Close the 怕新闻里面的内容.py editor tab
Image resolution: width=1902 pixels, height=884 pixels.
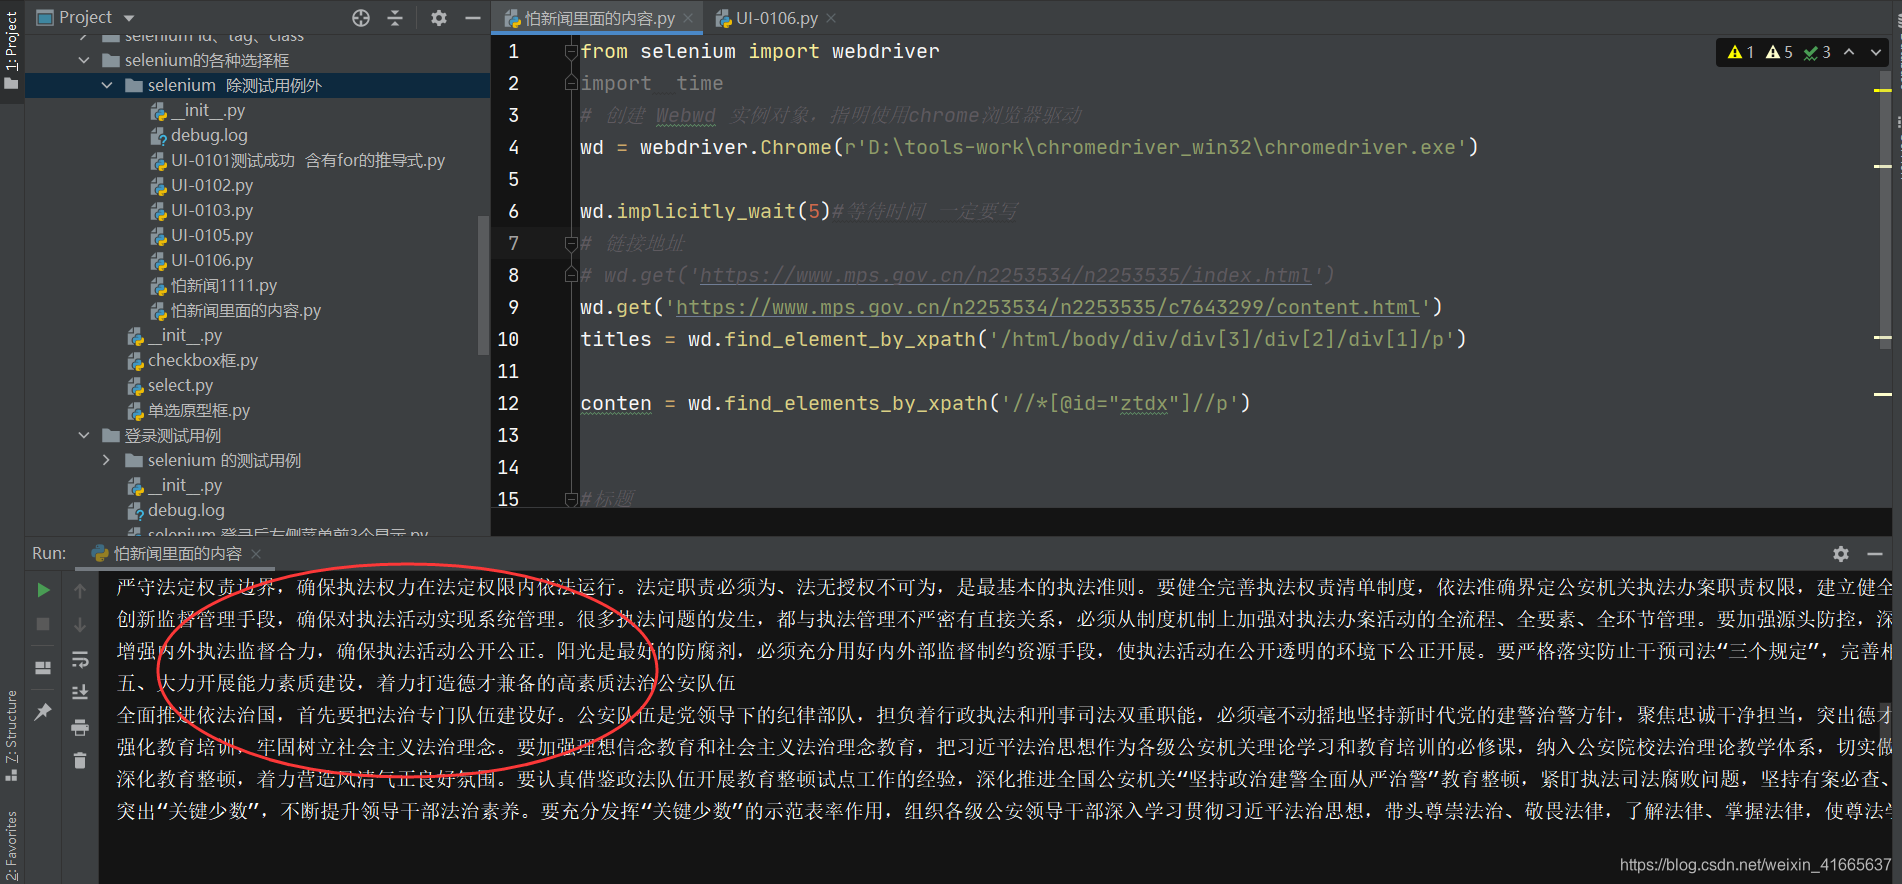[x=688, y=18]
